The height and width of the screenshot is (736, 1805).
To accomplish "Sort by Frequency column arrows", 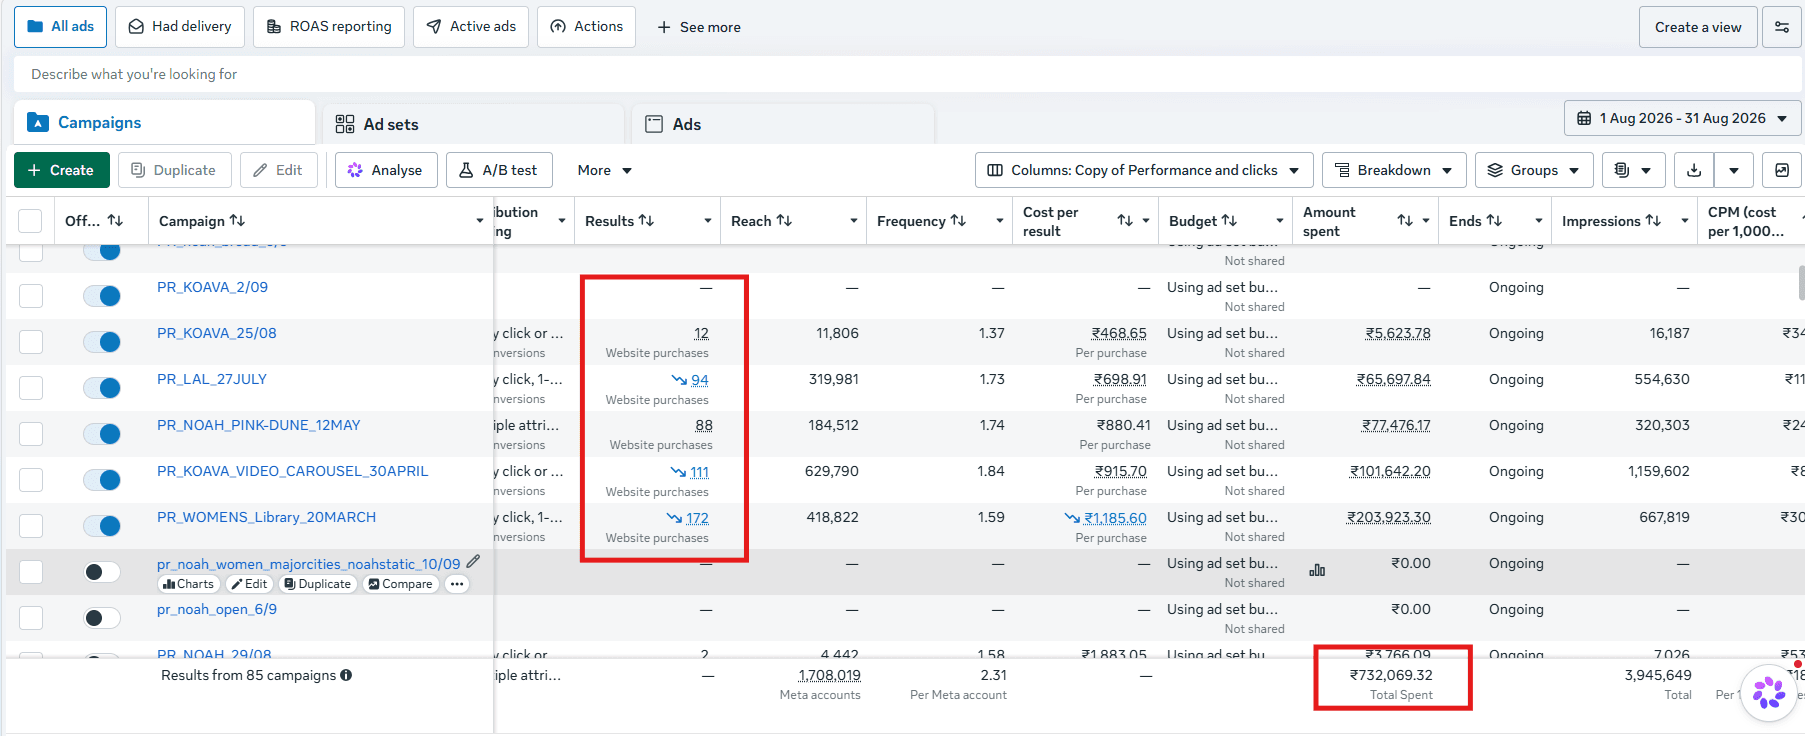I will click(958, 221).
